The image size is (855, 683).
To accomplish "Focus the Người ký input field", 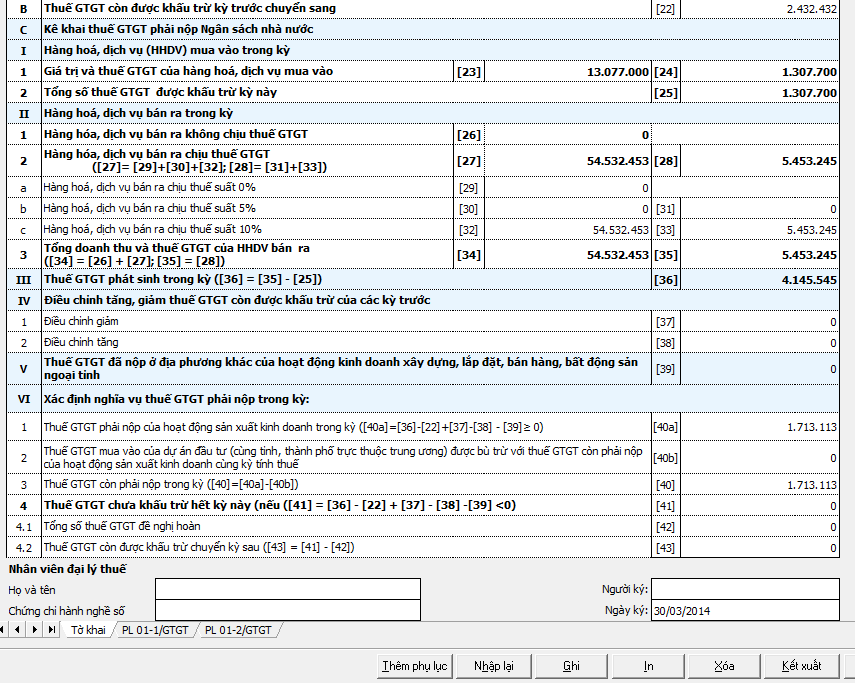I will (x=745, y=589).
